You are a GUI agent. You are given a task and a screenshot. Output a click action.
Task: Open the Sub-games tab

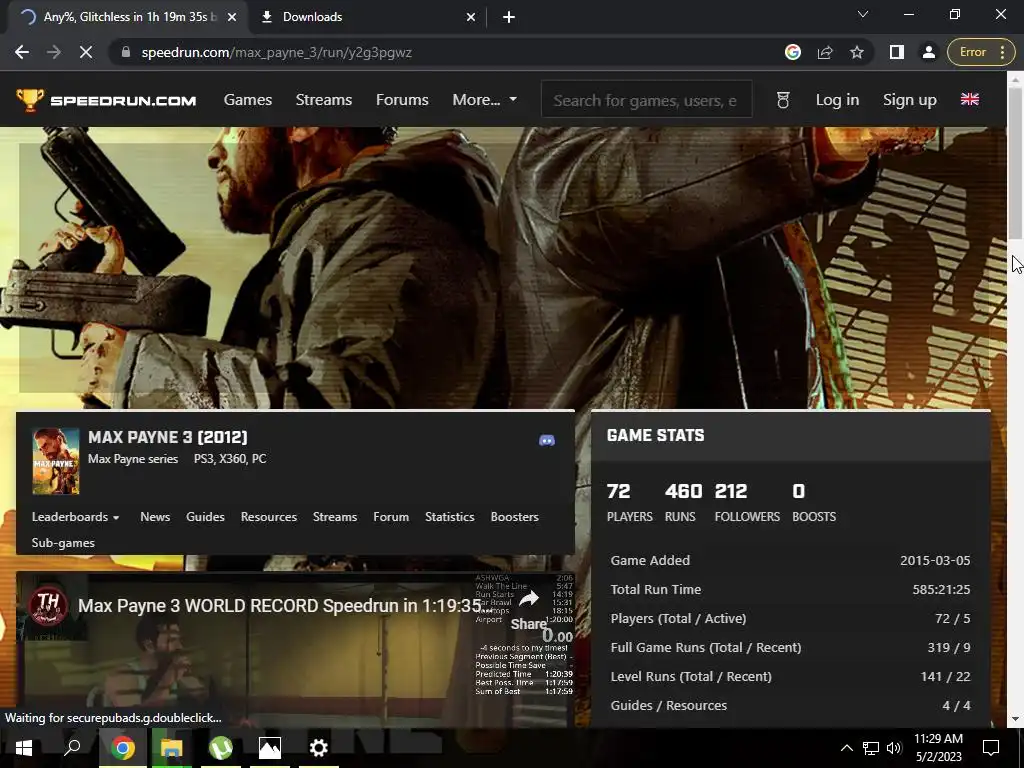pos(63,543)
